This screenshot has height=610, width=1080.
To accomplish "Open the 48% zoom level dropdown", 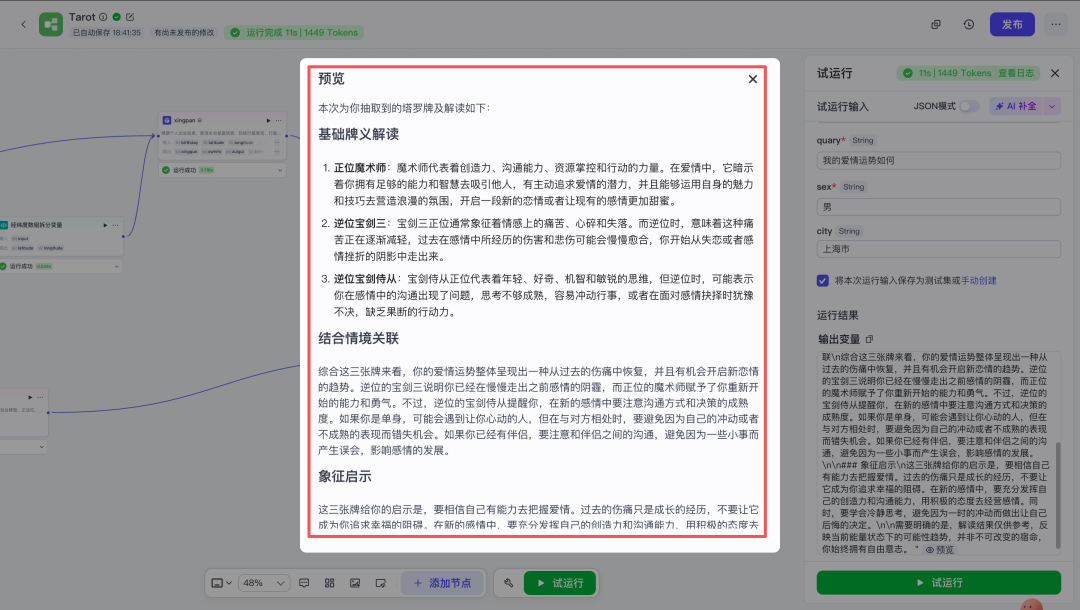I will pyautogui.click(x=265, y=582).
